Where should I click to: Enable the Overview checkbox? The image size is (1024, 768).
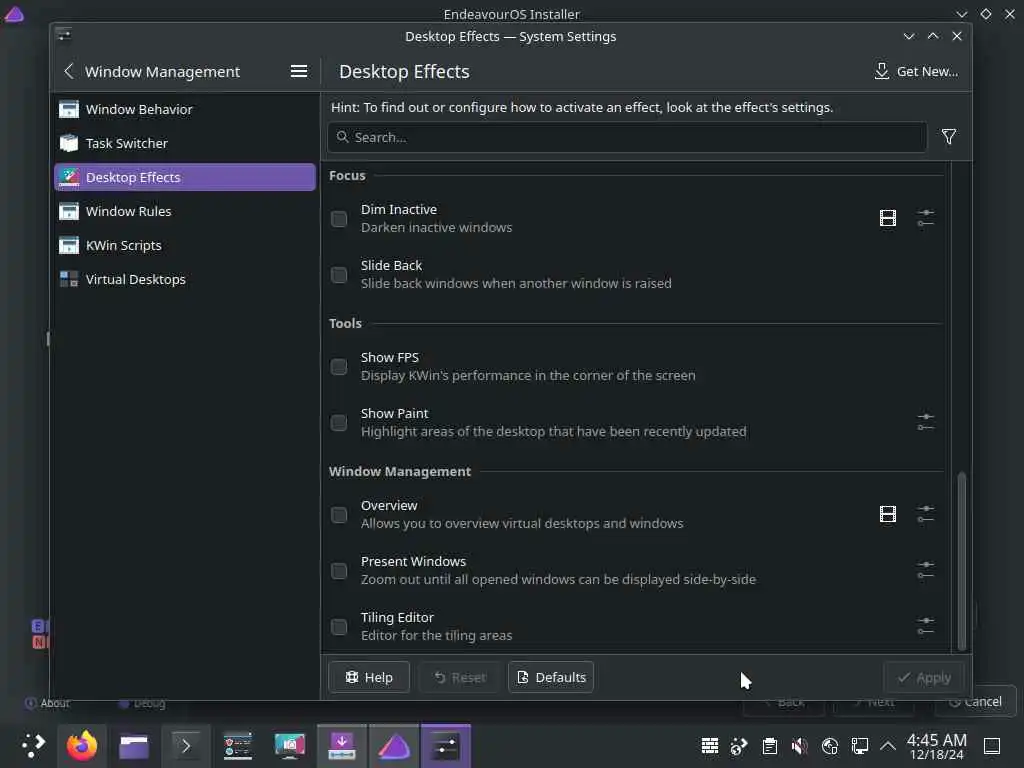tap(338, 515)
